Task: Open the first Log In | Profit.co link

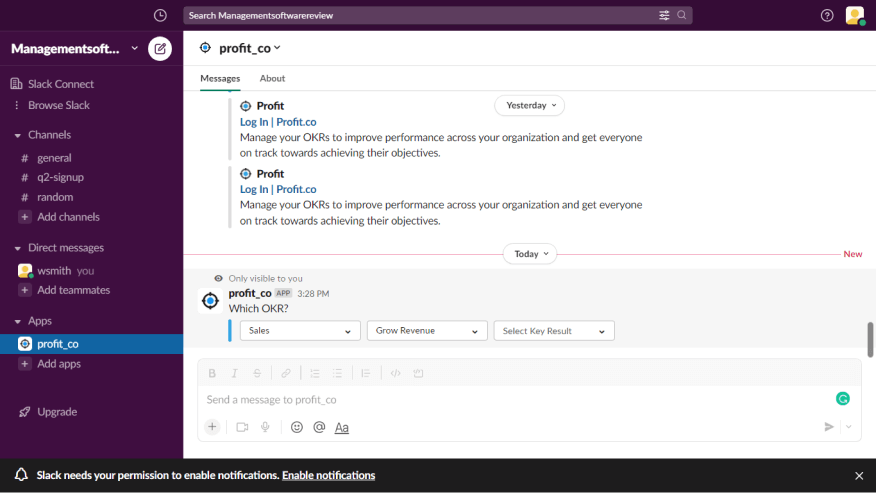Action: pos(278,122)
